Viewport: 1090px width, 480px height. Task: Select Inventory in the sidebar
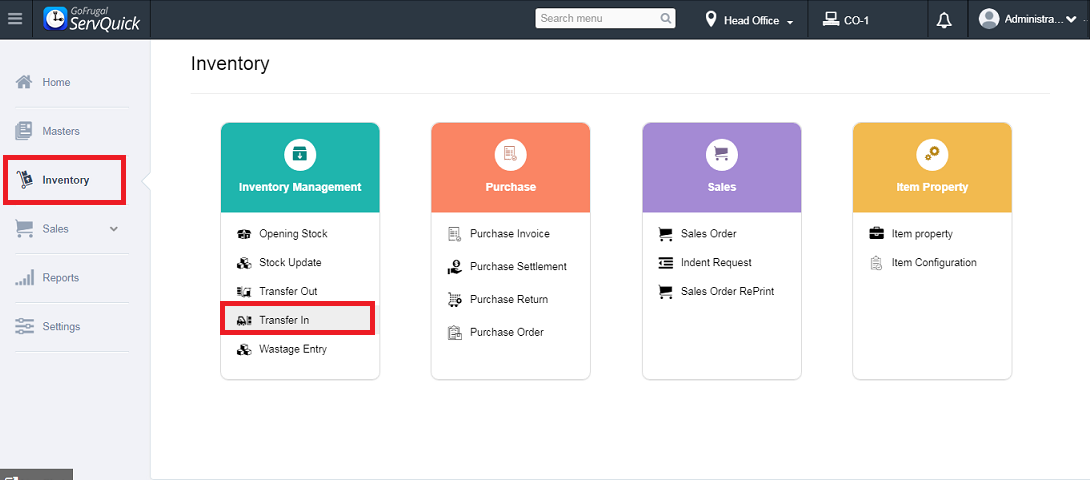tap(65, 180)
